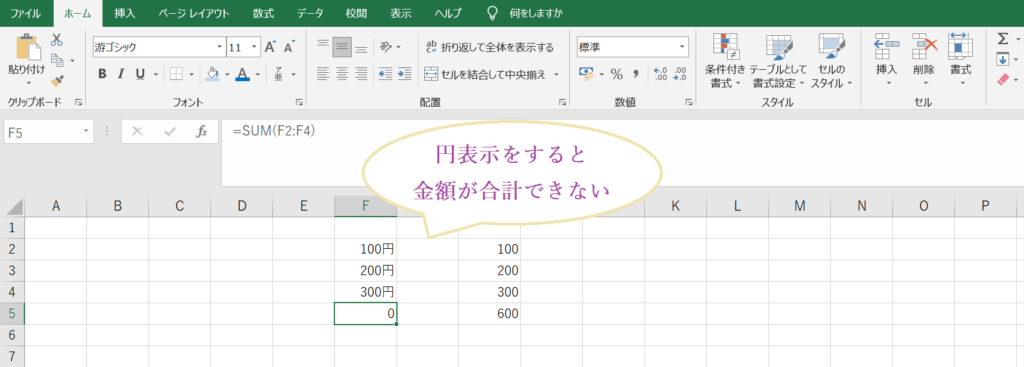Switch to the 数式 tab
The image size is (1024, 367).
[263, 13]
